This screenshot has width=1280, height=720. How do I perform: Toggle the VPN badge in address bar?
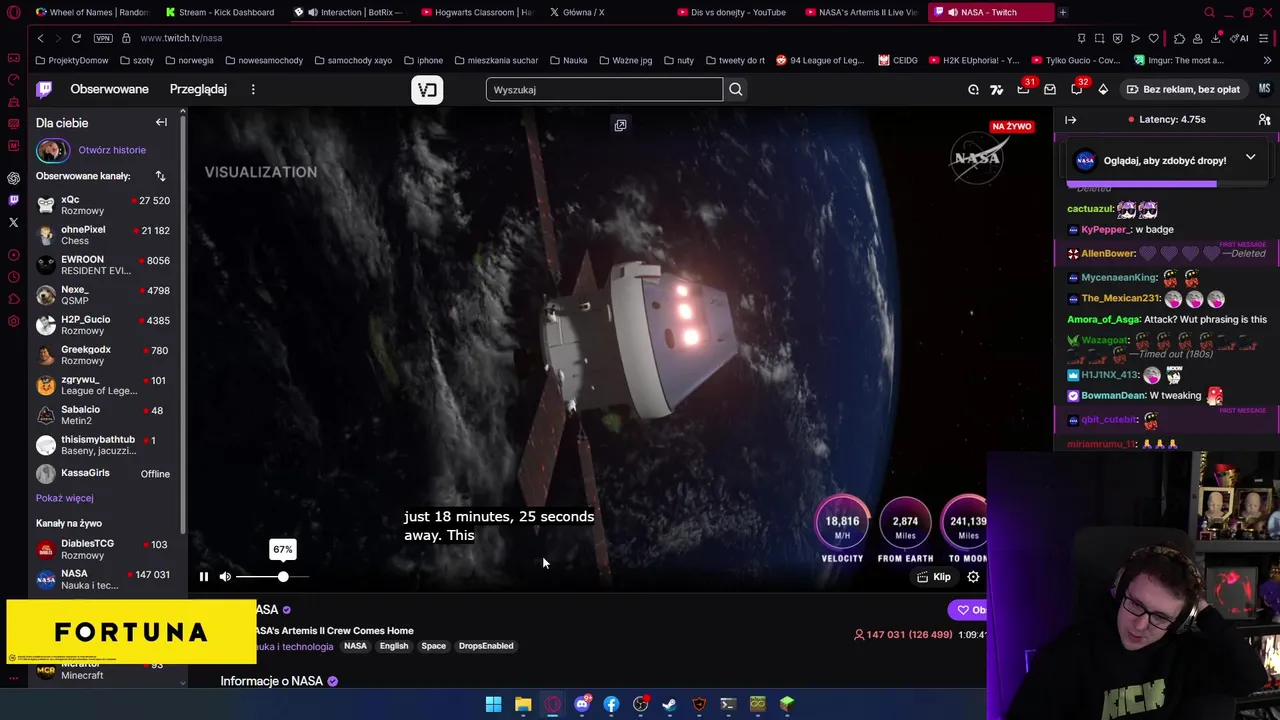103,38
